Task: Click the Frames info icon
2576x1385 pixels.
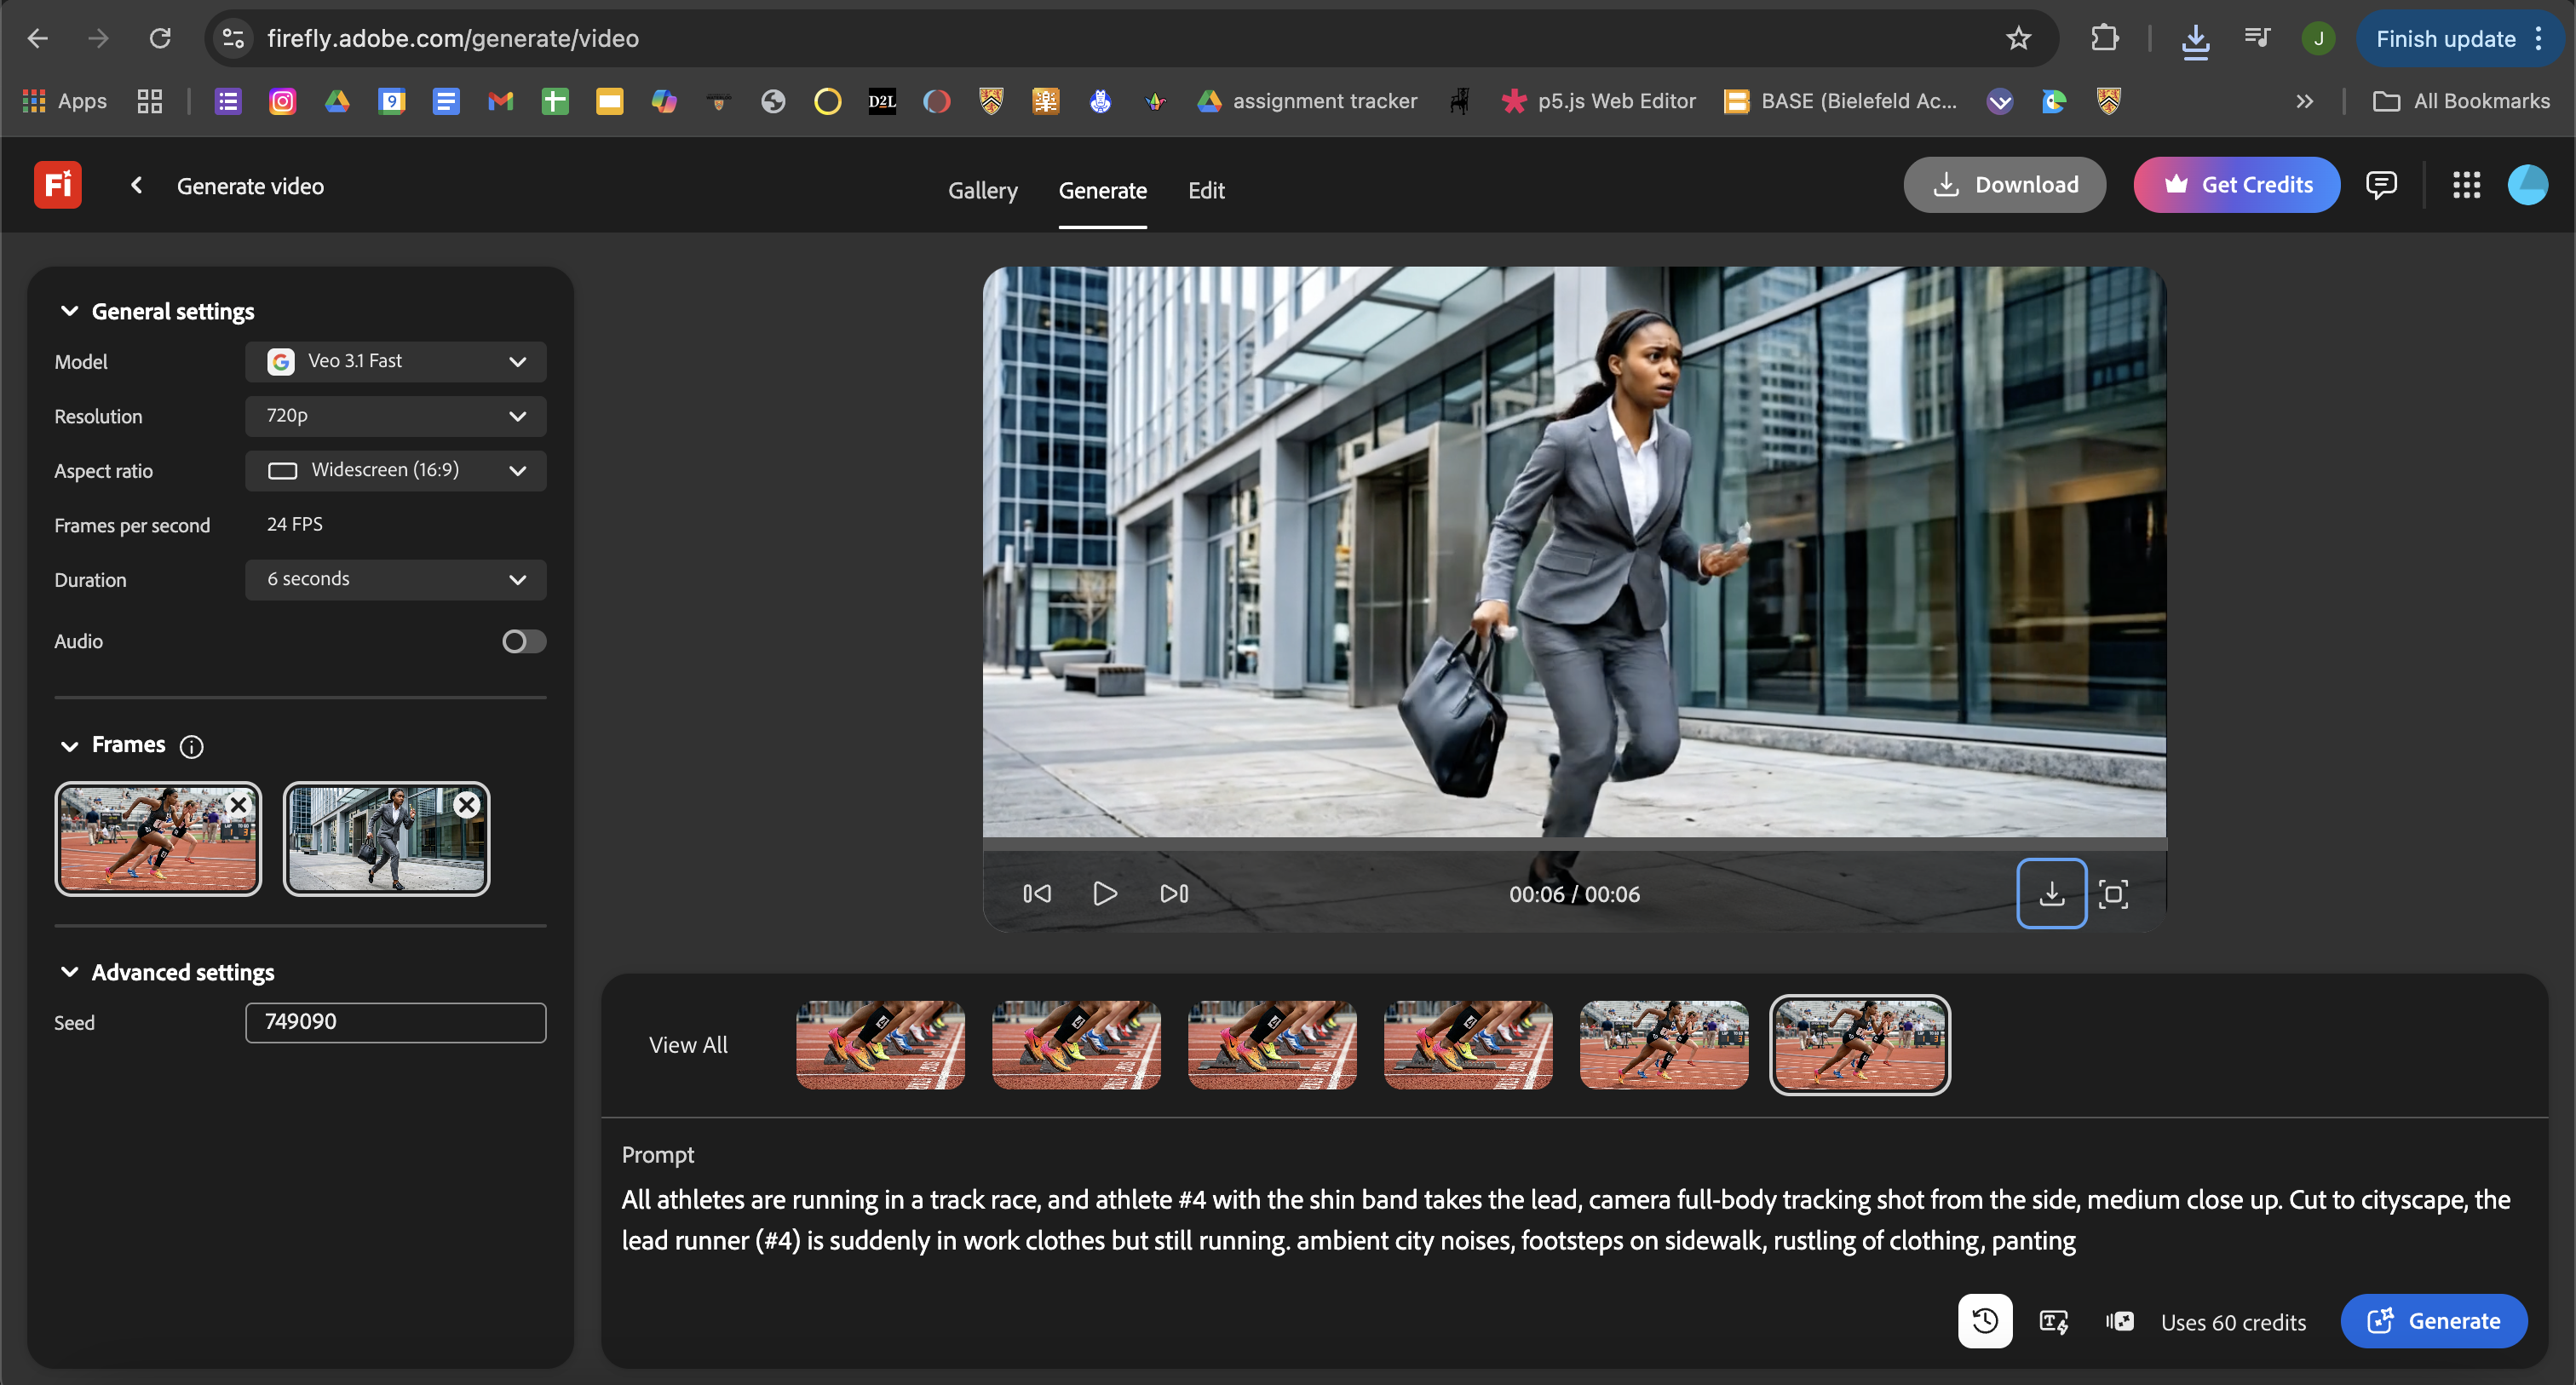Action: click(191, 746)
